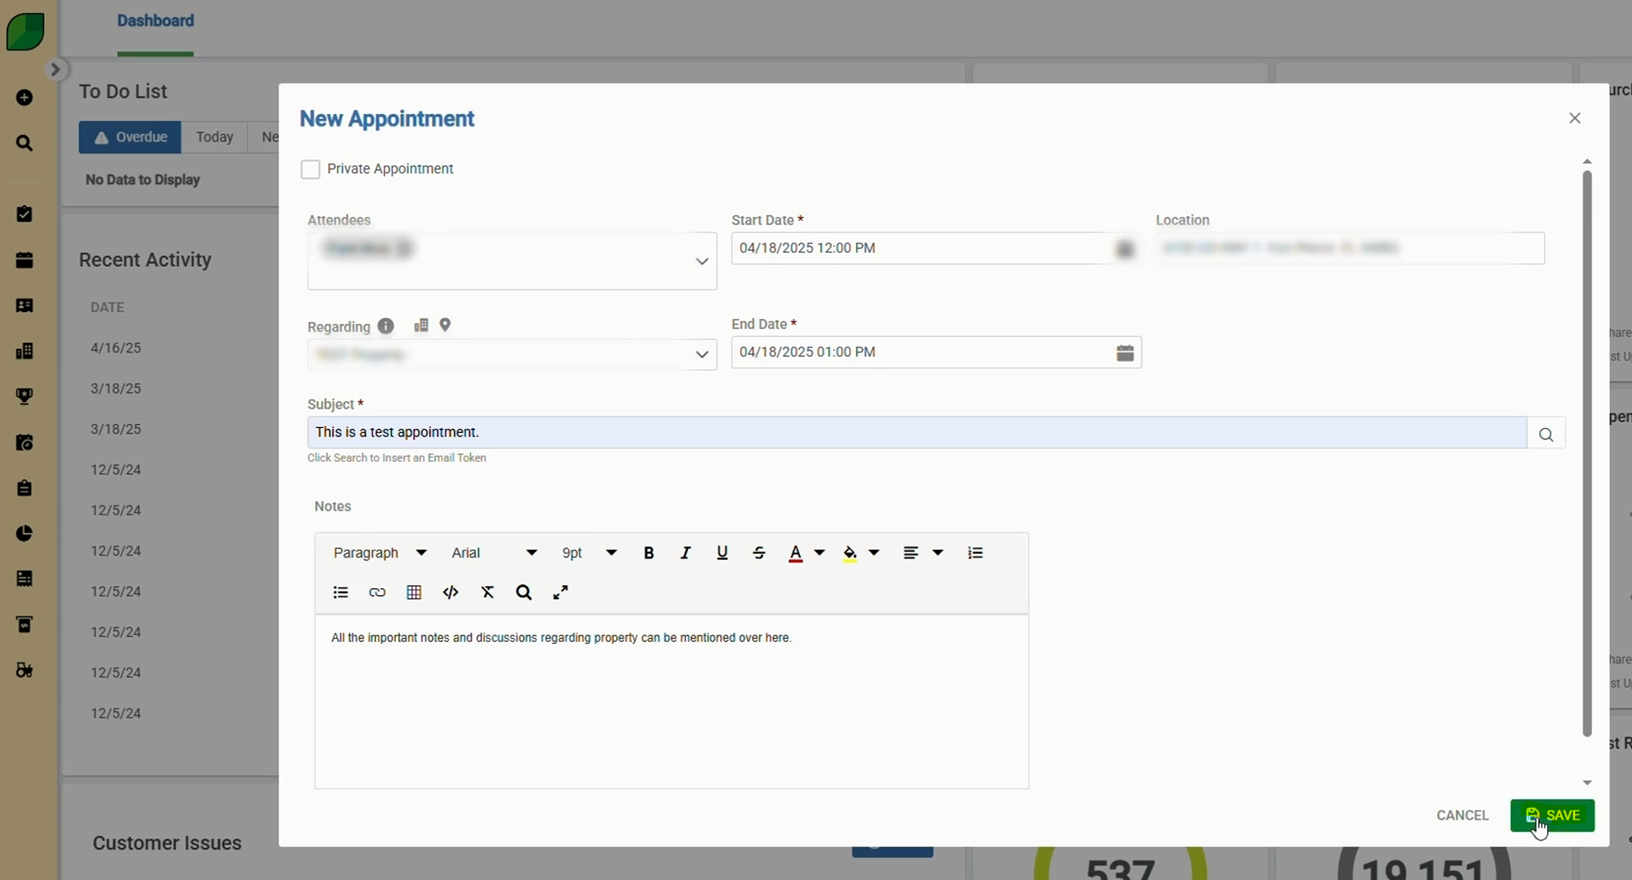
Task: Click the Regarding info icon
Action: 386,326
